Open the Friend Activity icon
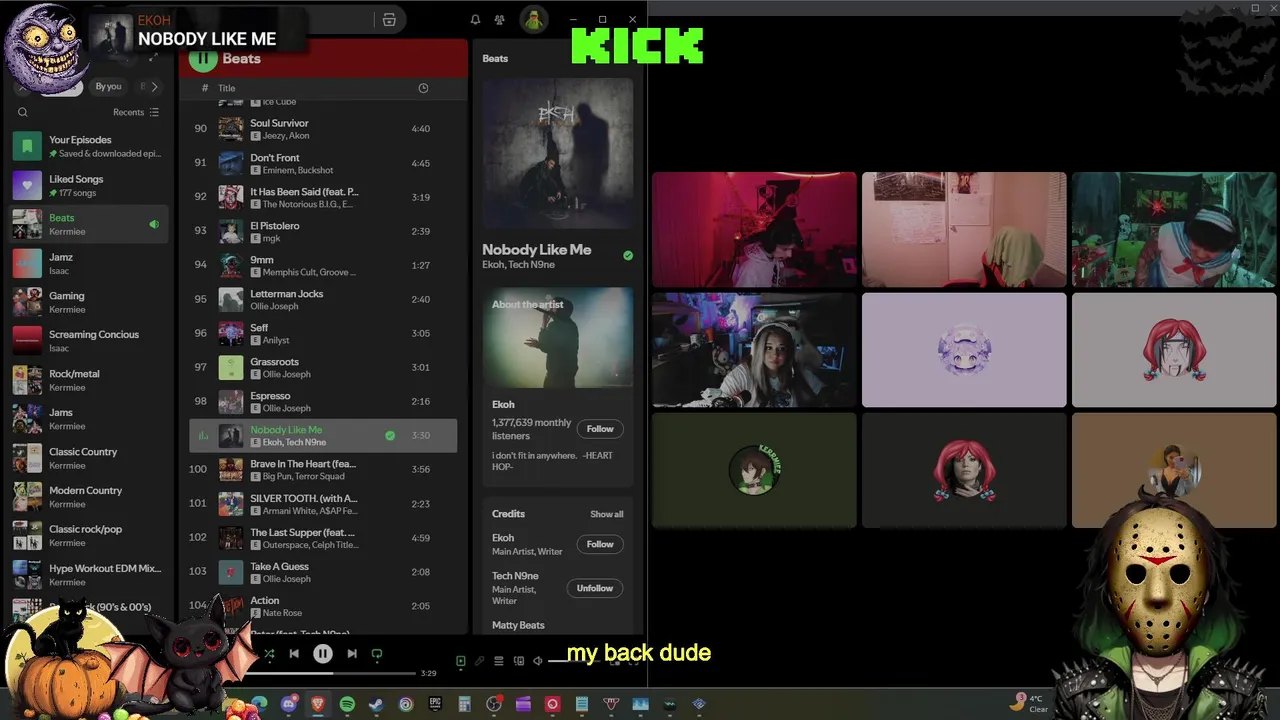 (x=499, y=20)
